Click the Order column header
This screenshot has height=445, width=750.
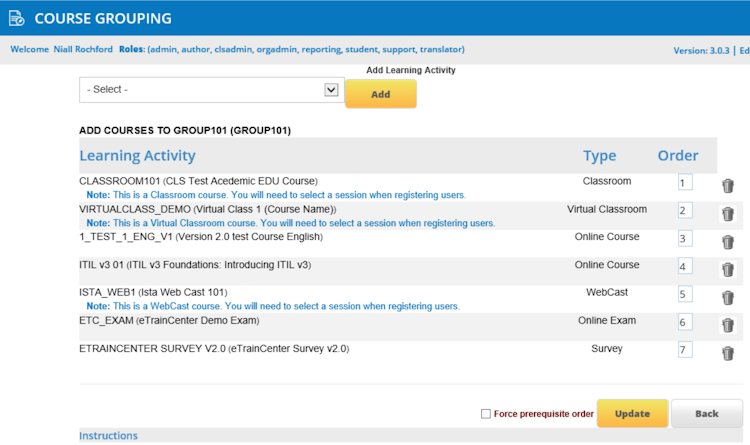coord(677,156)
